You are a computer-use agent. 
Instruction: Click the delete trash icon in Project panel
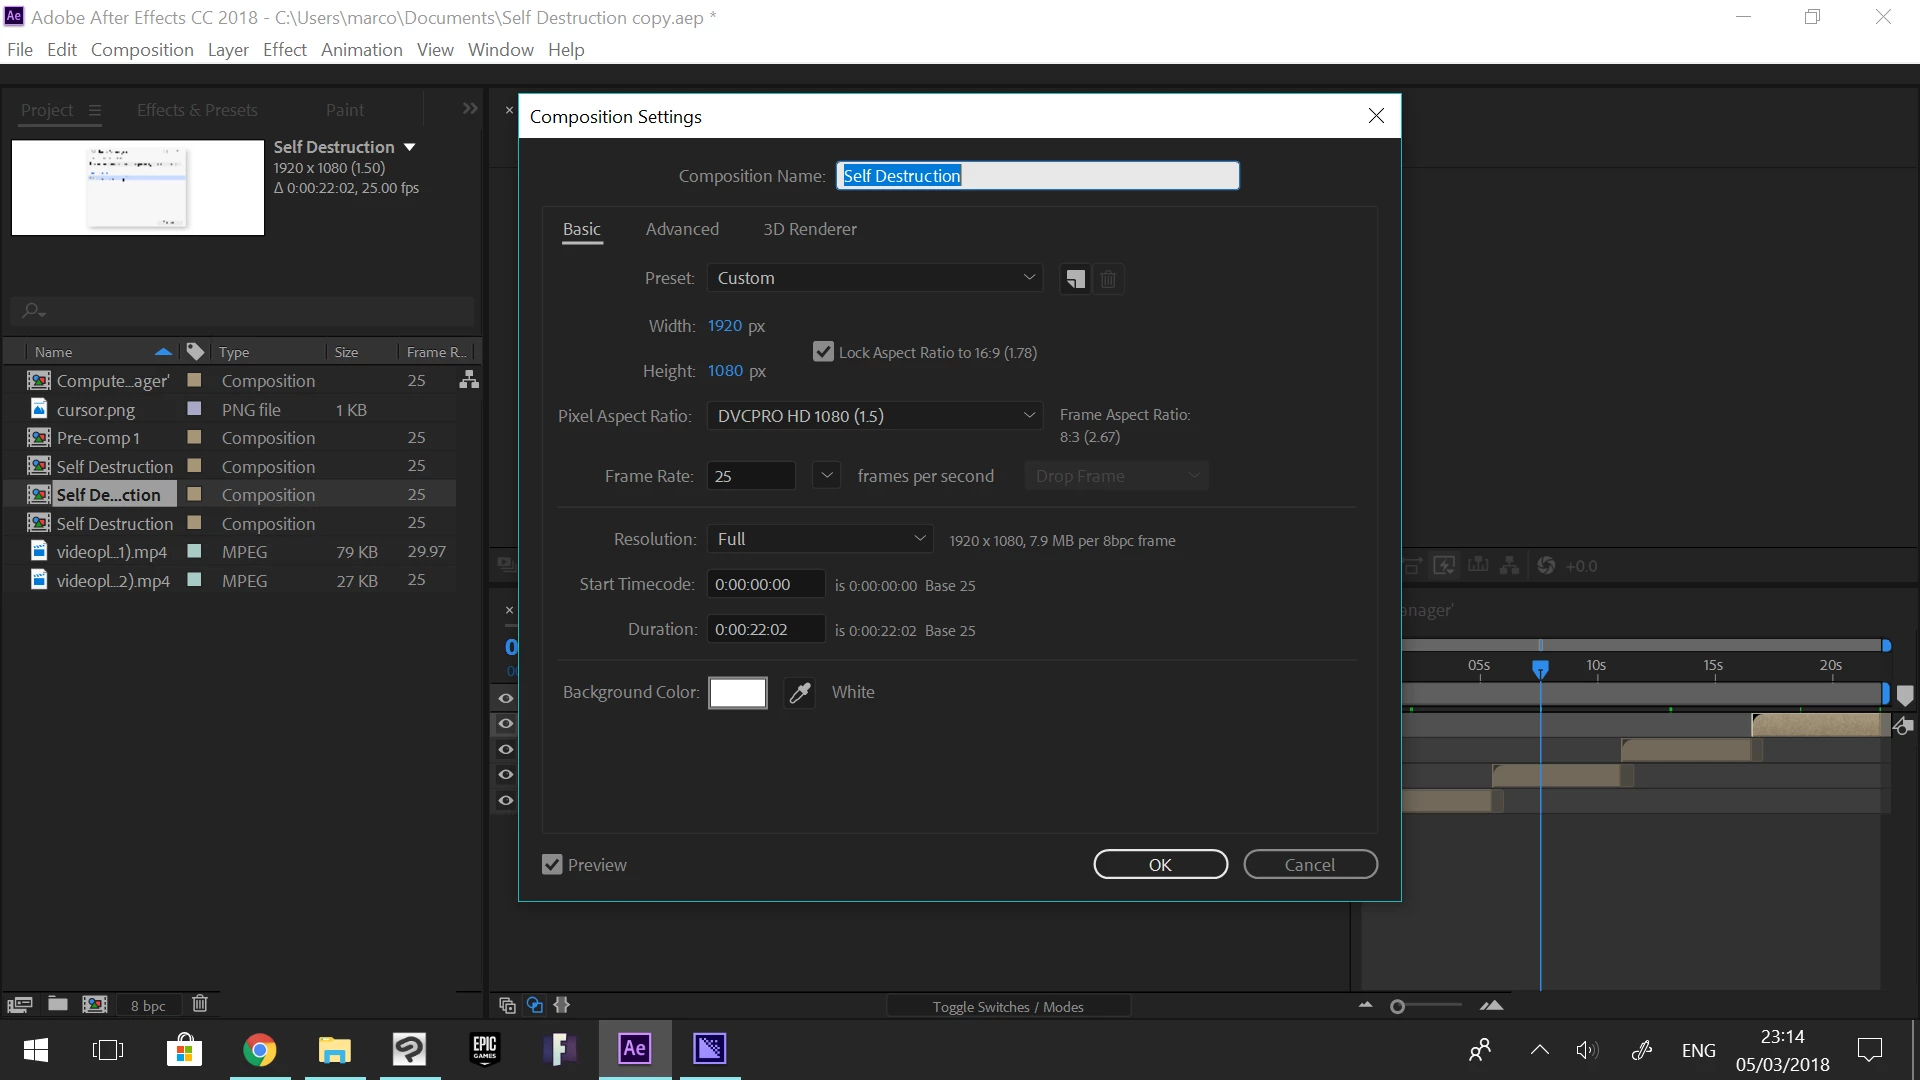(200, 1004)
